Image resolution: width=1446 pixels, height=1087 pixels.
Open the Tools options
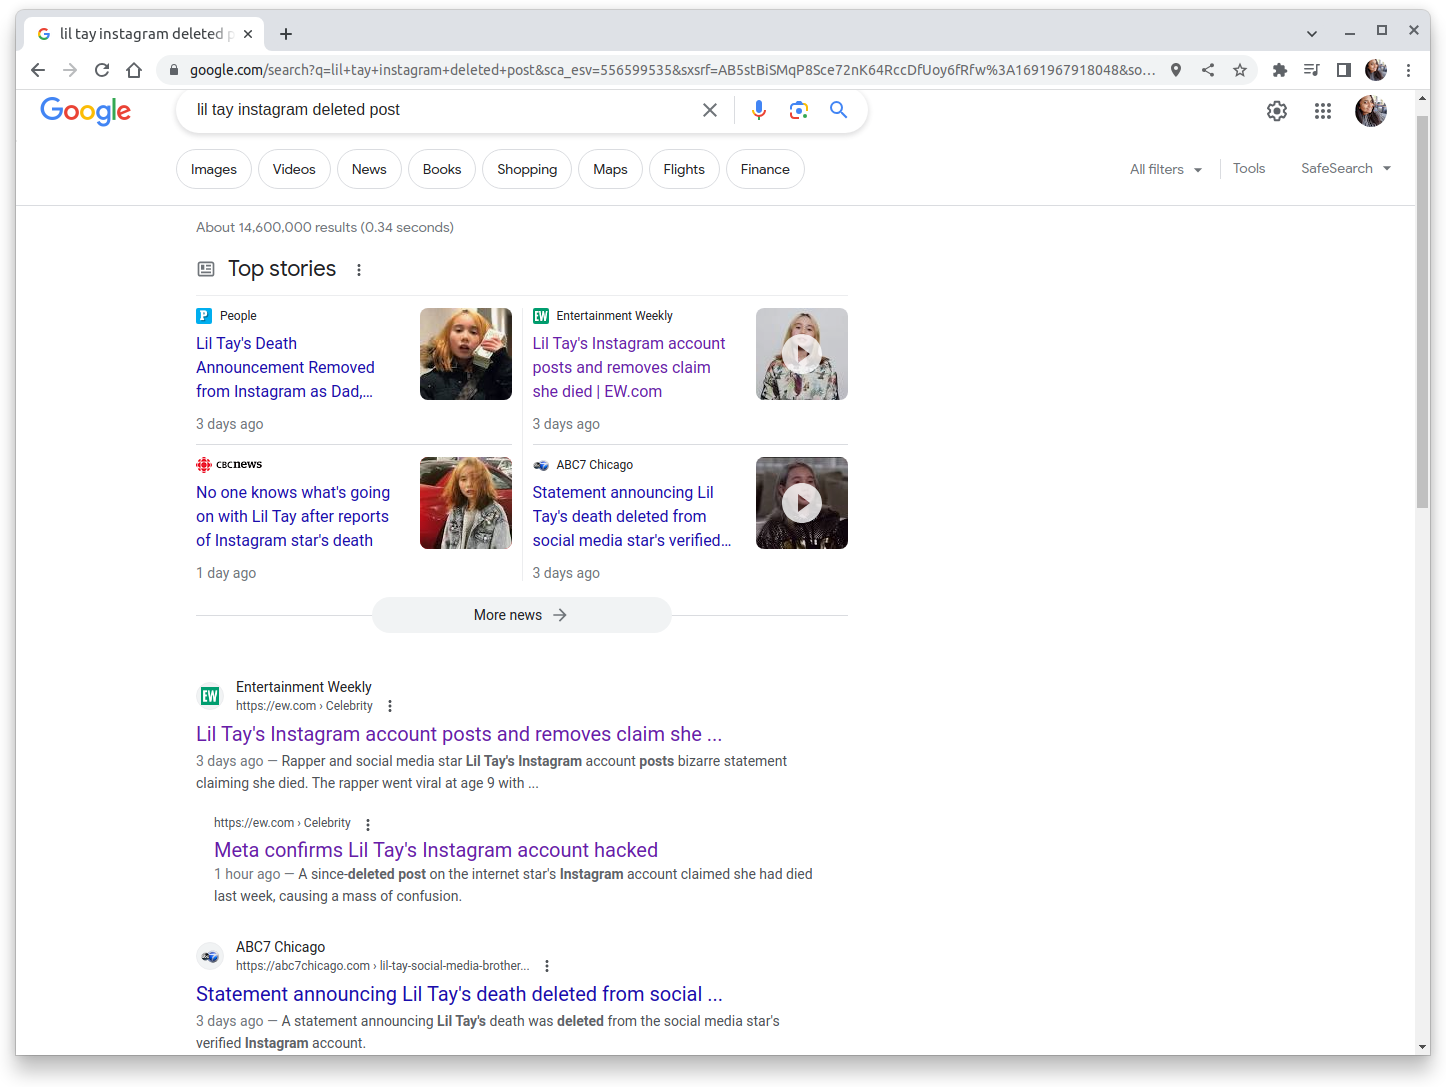click(1249, 168)
